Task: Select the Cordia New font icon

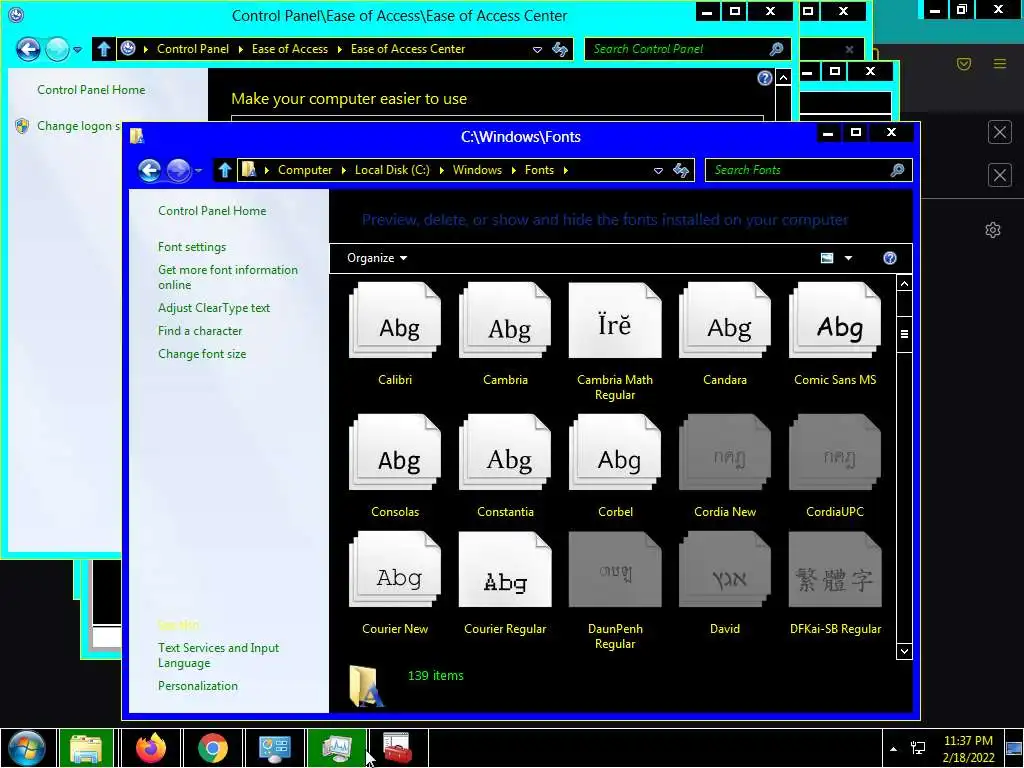Action: tap(725, 452)
